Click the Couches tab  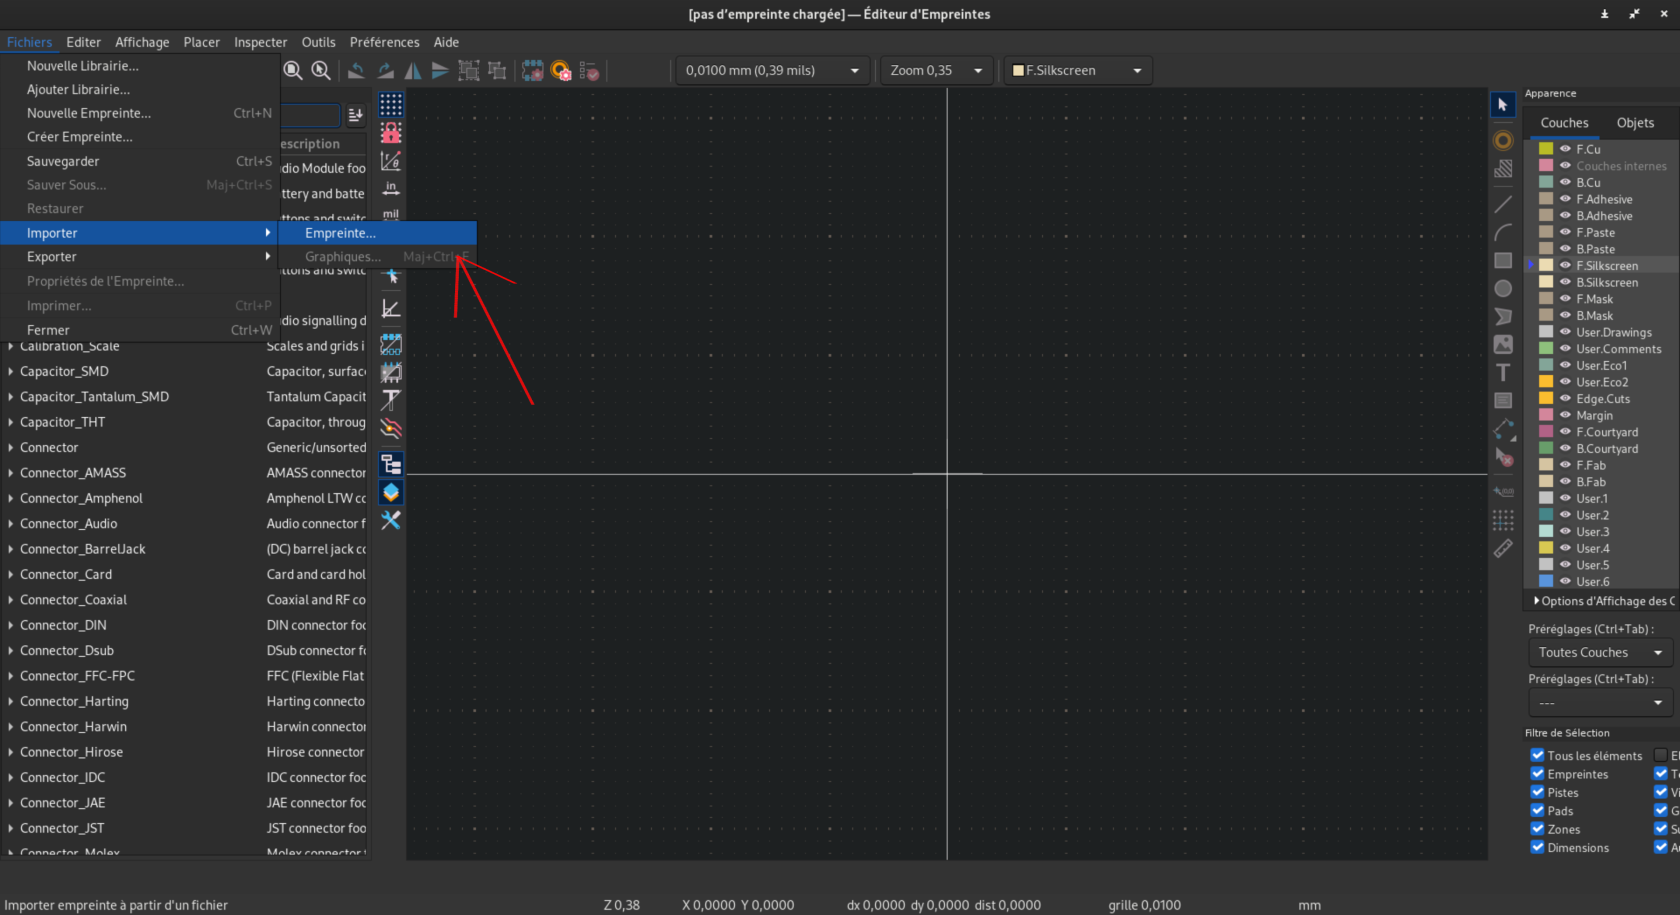[1564, 123]
